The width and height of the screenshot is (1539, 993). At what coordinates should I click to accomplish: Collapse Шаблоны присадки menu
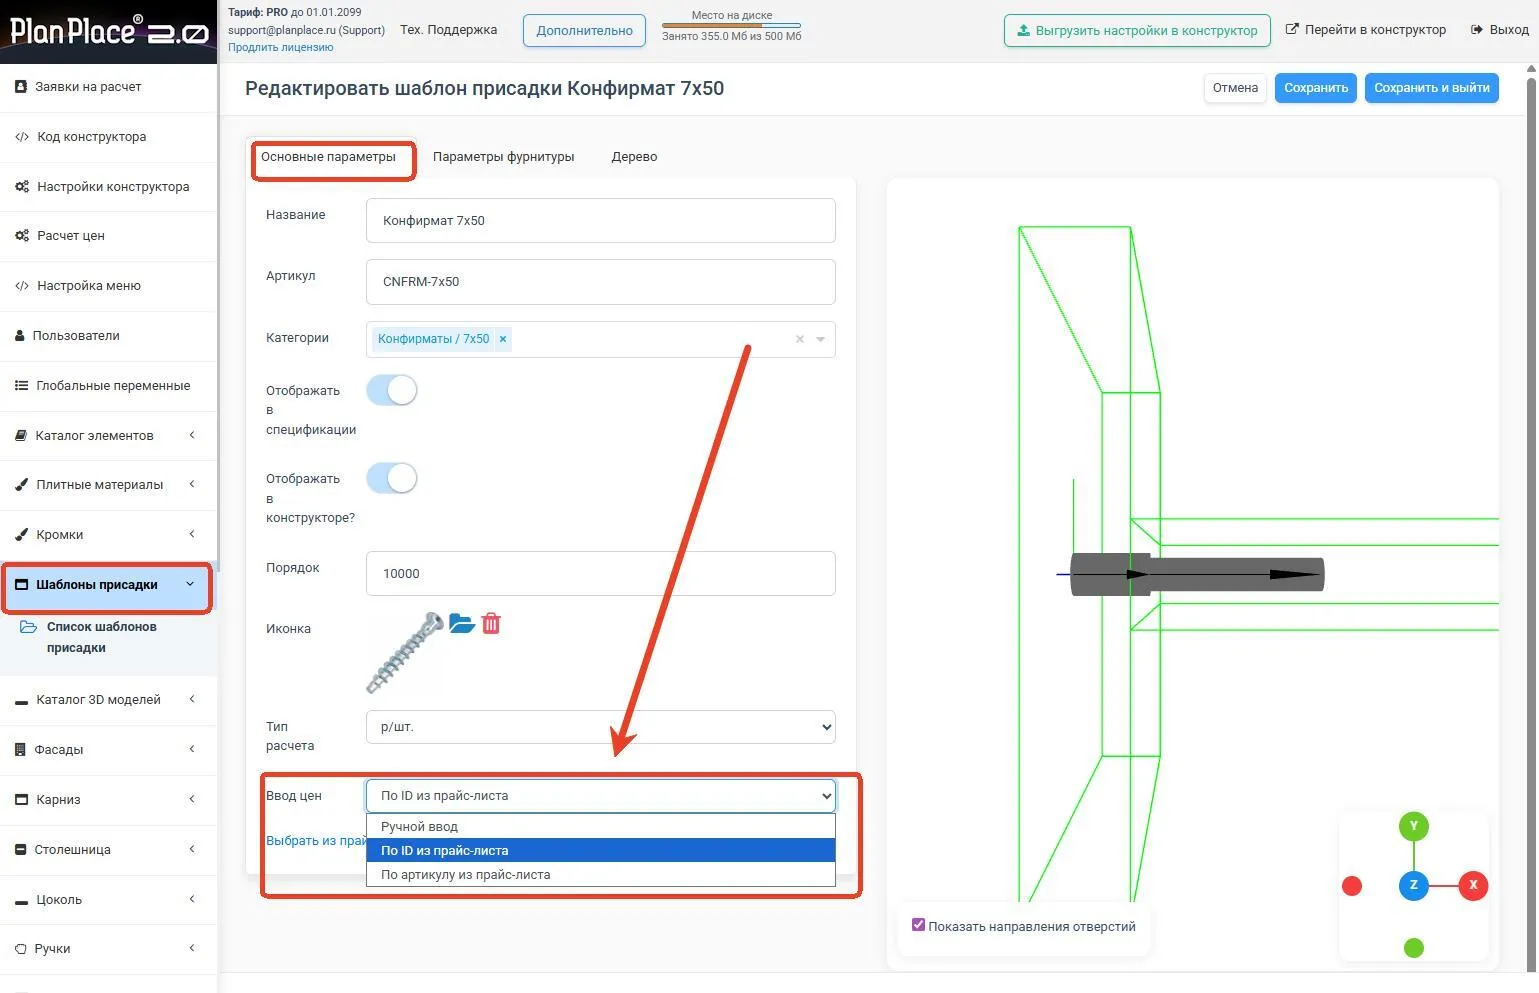click(107, 585)
